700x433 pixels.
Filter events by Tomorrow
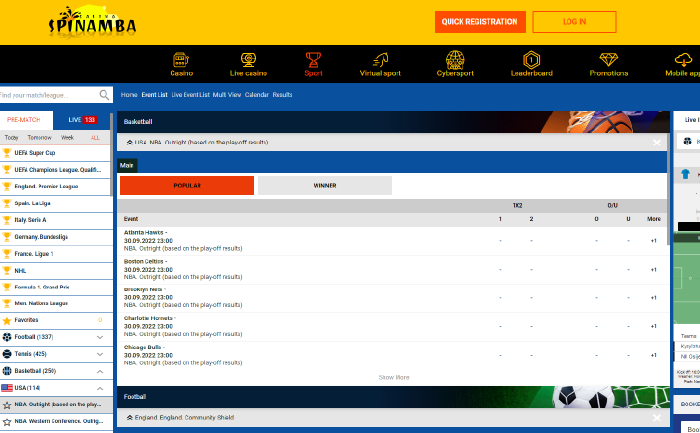tap(39, 137)
